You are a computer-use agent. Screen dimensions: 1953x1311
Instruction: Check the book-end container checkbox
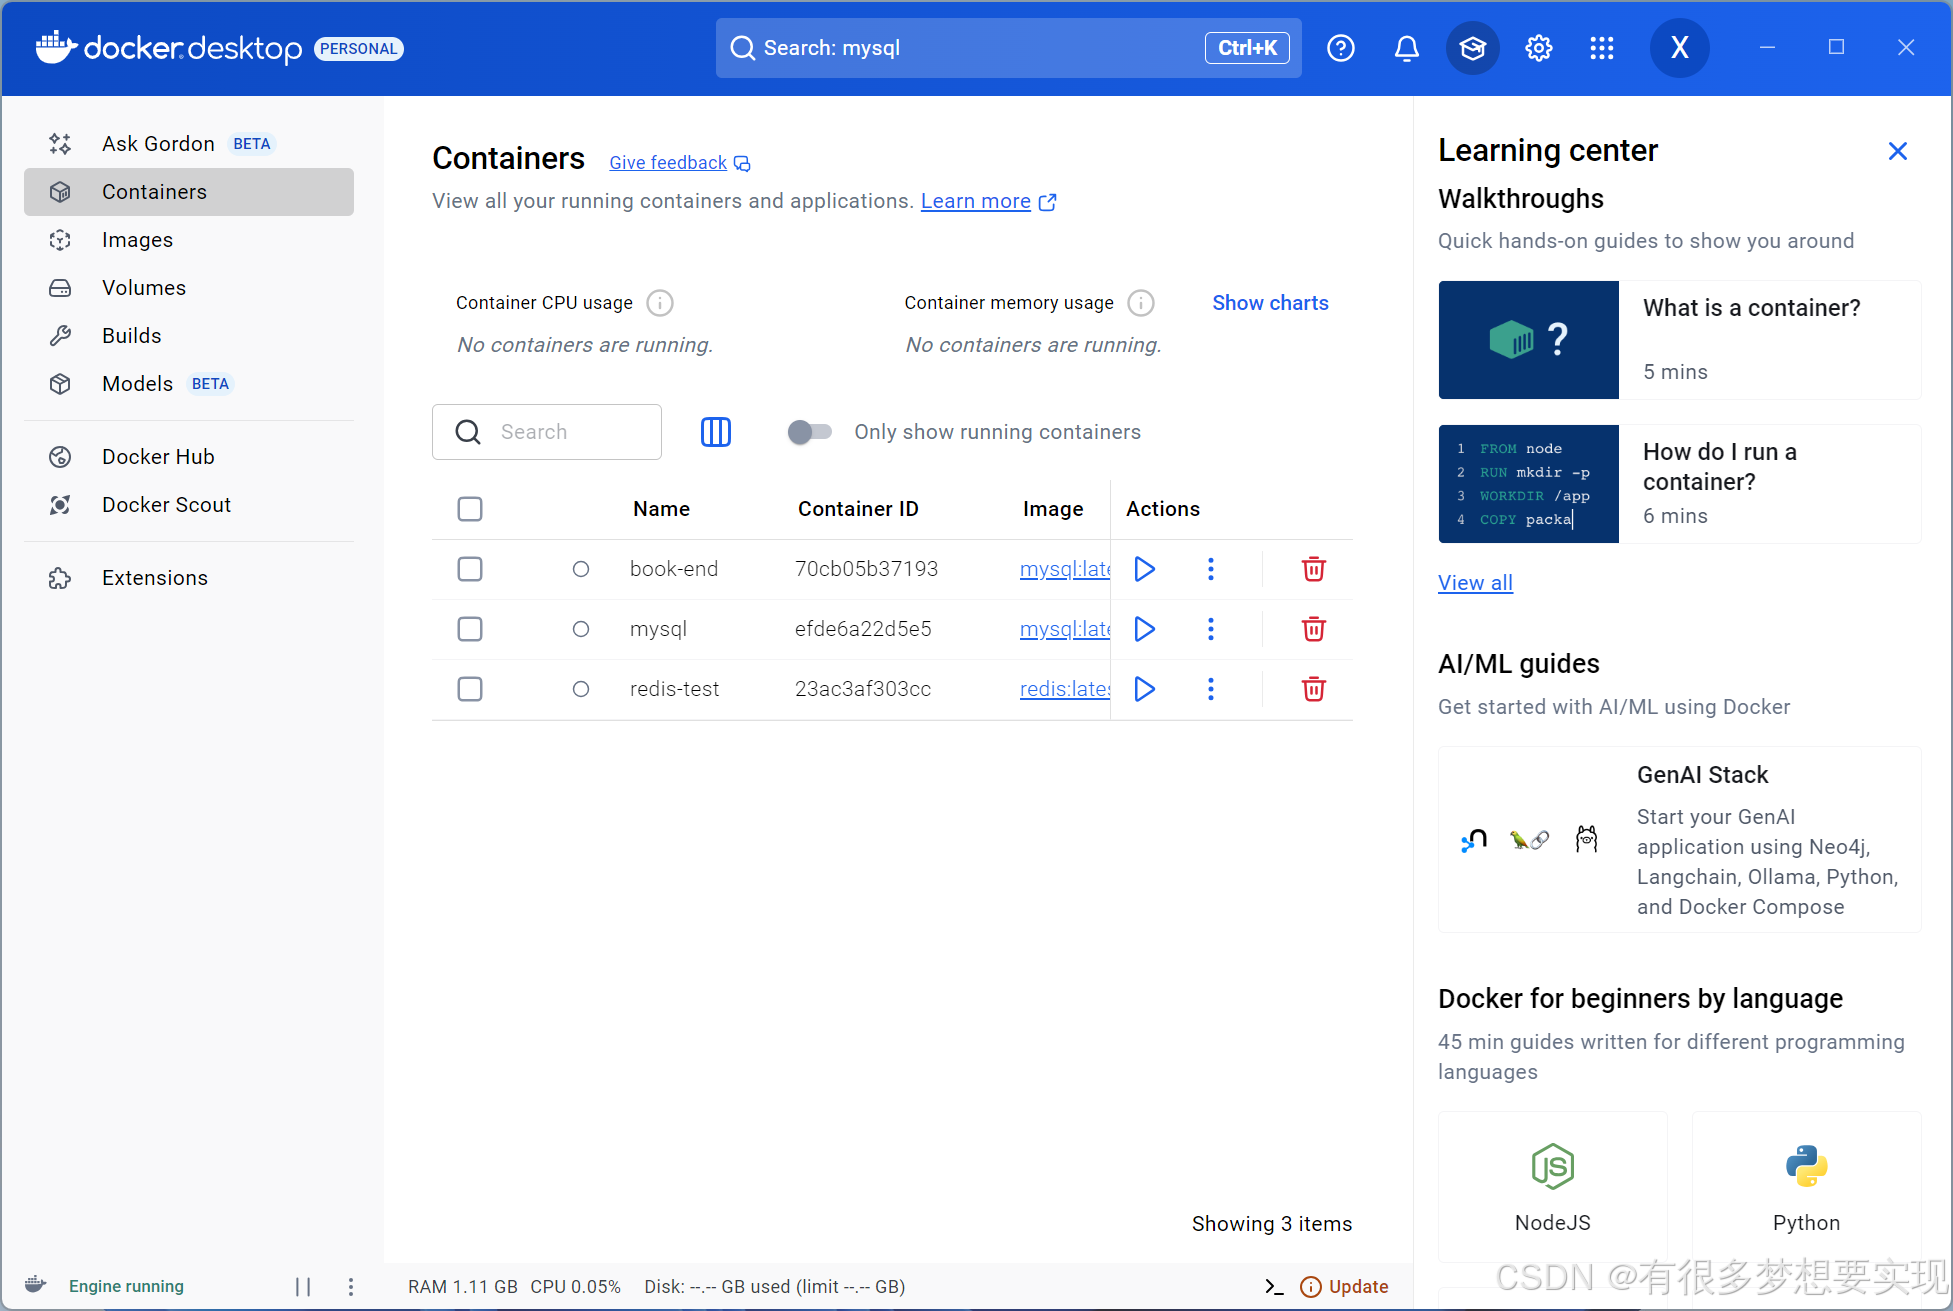point(470,569)
